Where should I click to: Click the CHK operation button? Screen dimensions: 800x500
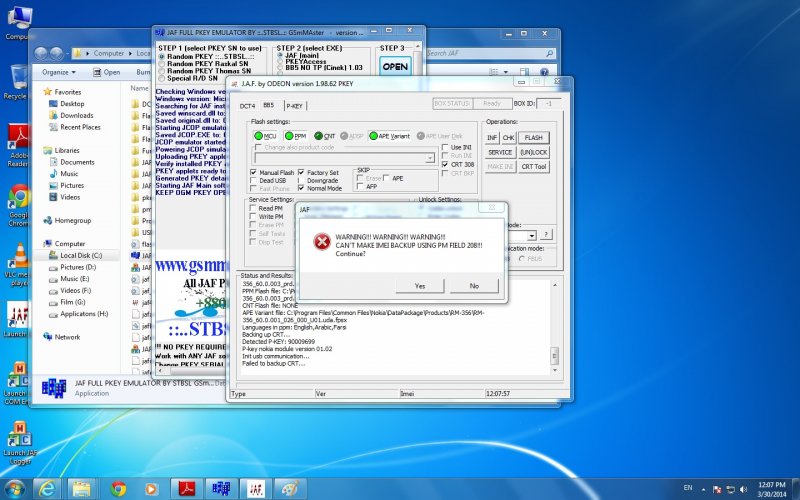point(509,138)
